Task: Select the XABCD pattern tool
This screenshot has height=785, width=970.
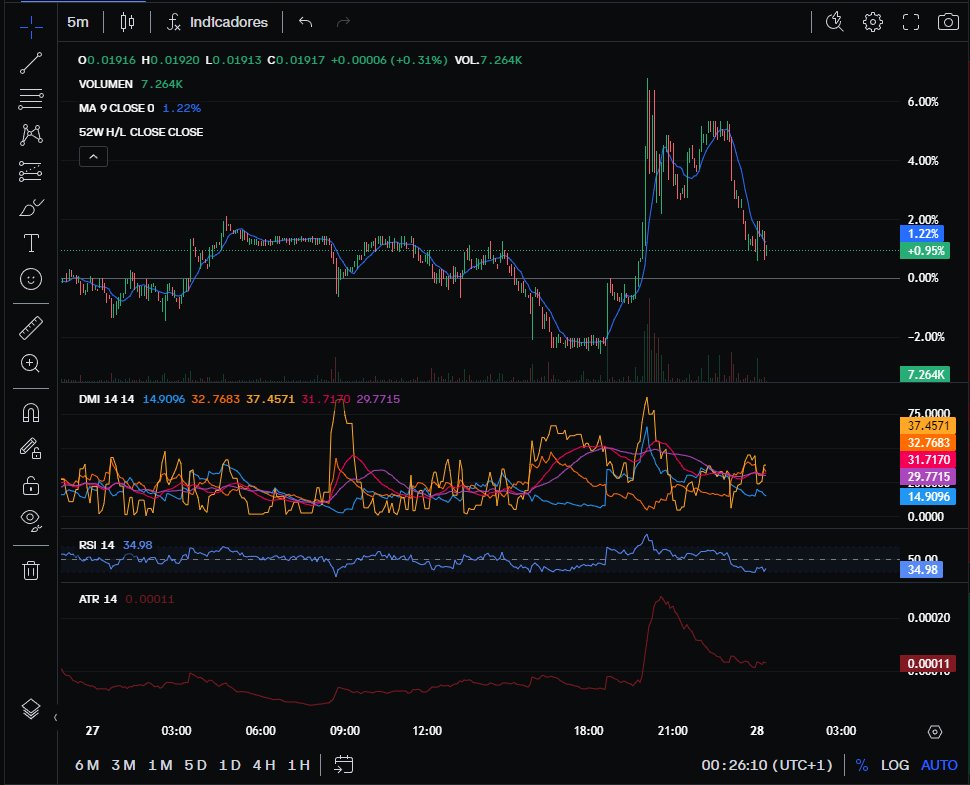Action: coord(31,134)
